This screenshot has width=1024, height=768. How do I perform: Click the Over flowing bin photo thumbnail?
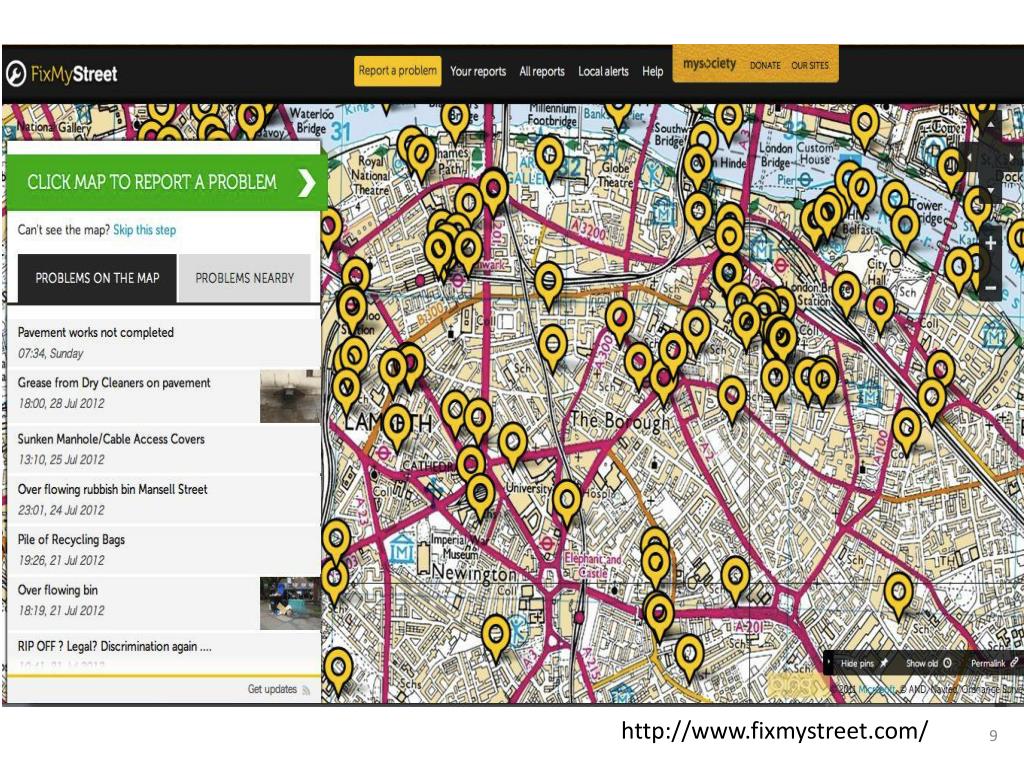pos(290,603)
